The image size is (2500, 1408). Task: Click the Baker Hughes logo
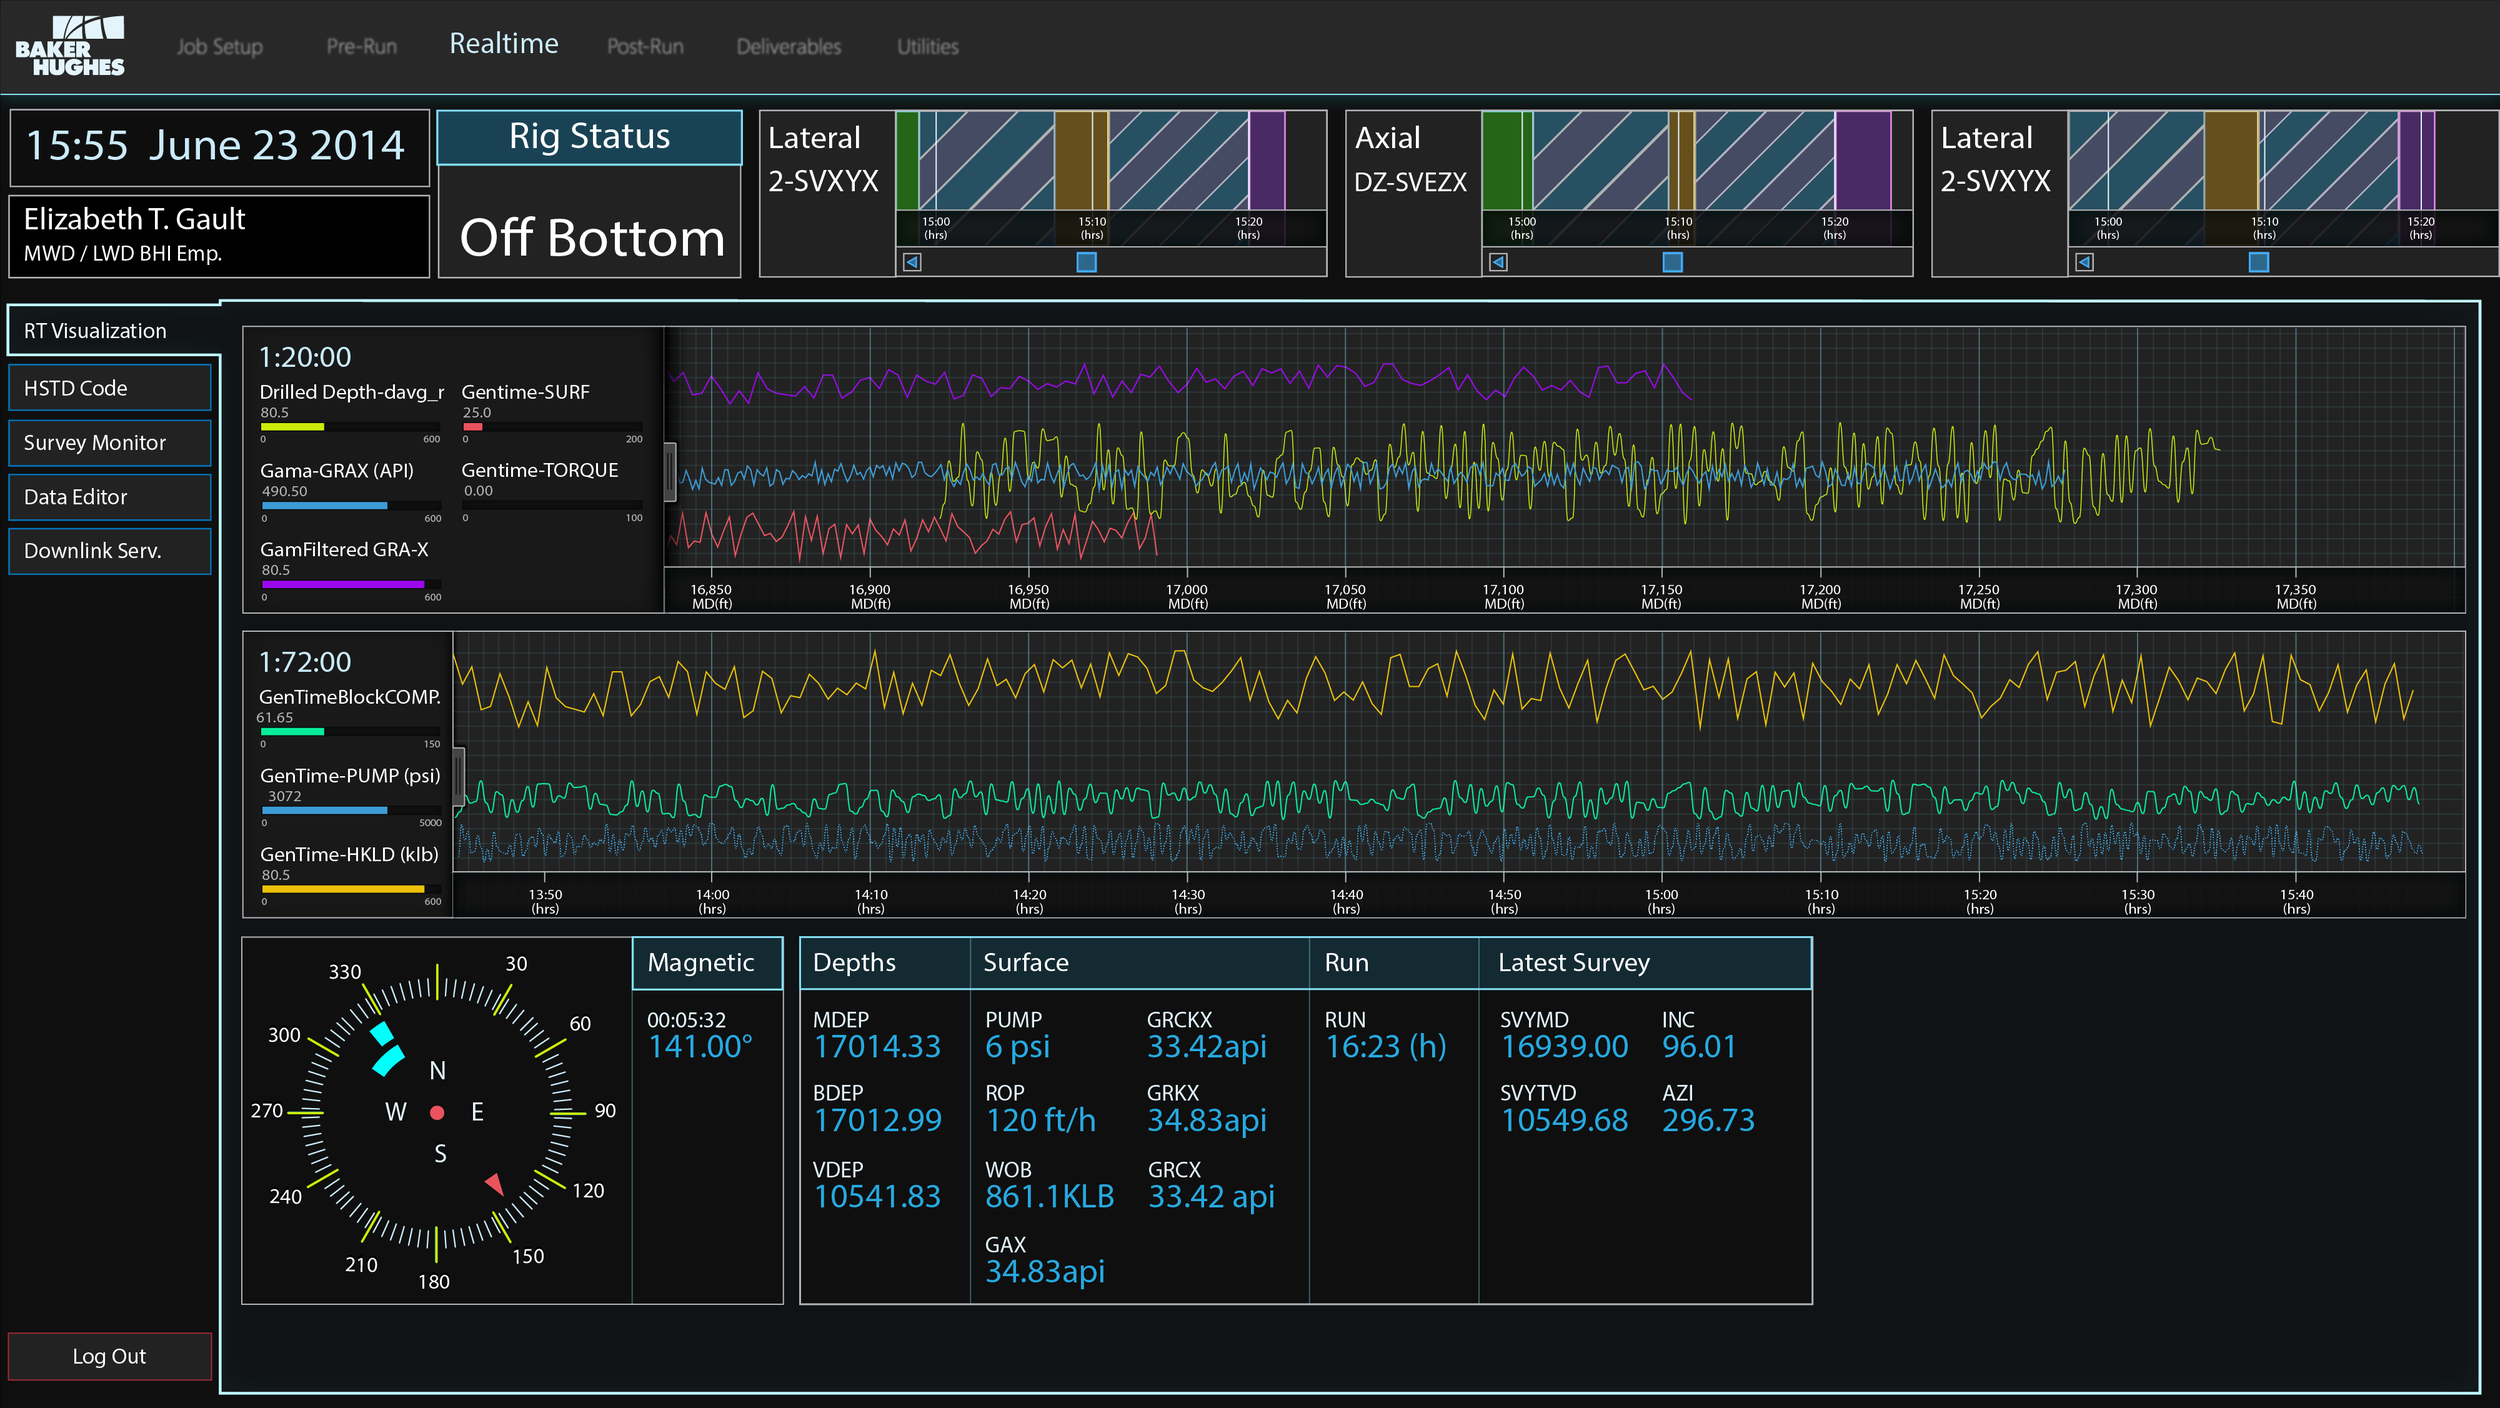click(x=70, y=46)
